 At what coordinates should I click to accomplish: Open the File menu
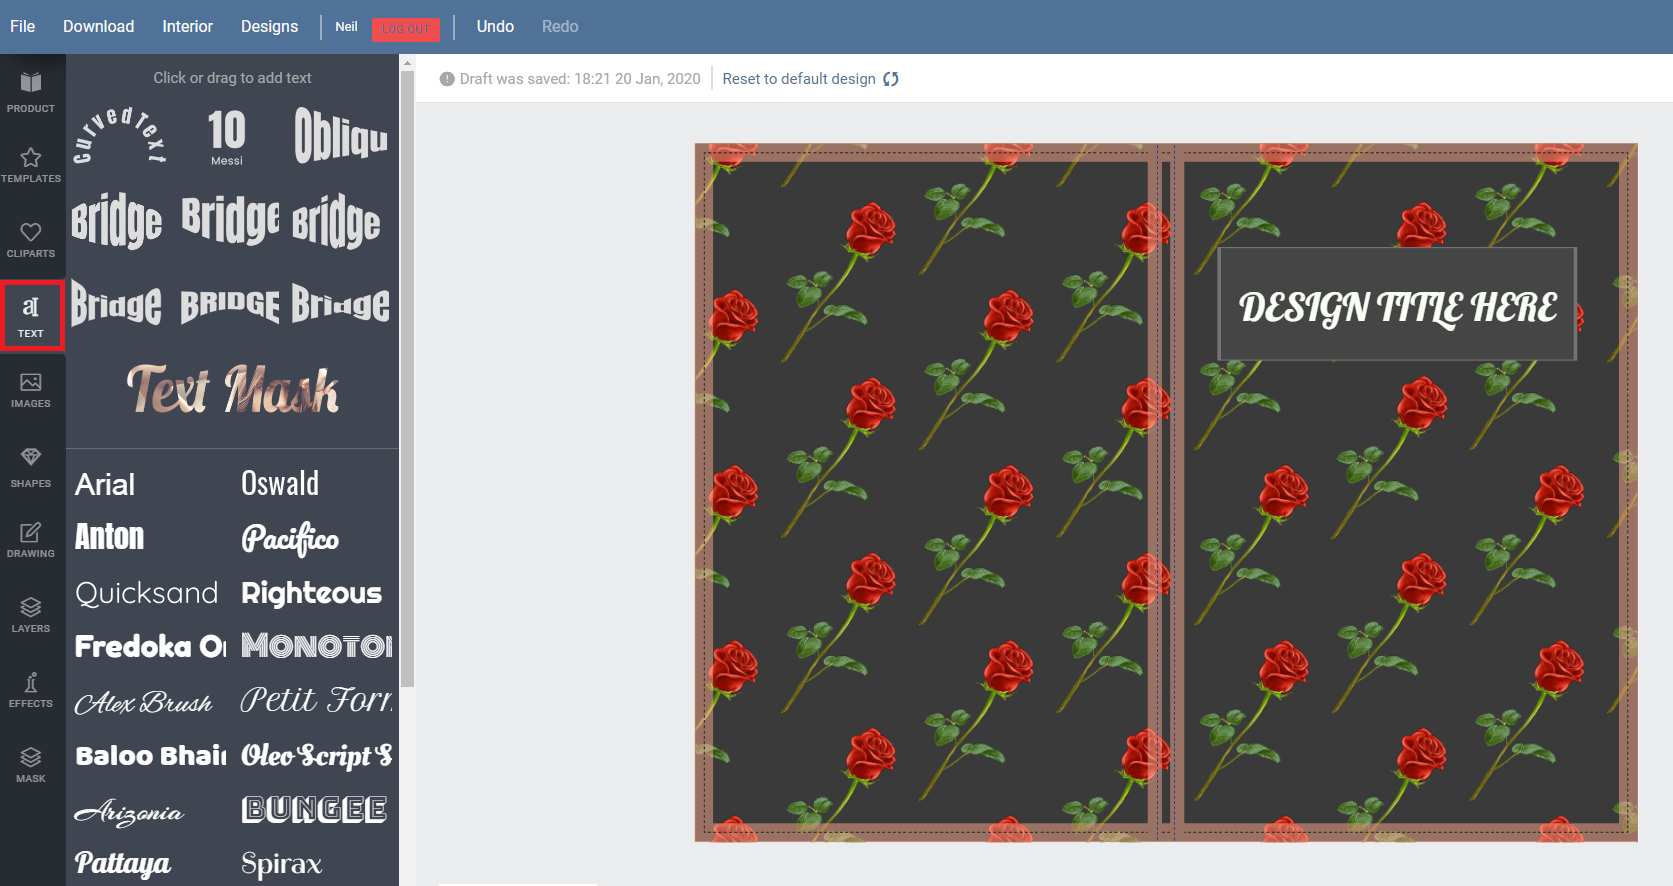[22, 26]
